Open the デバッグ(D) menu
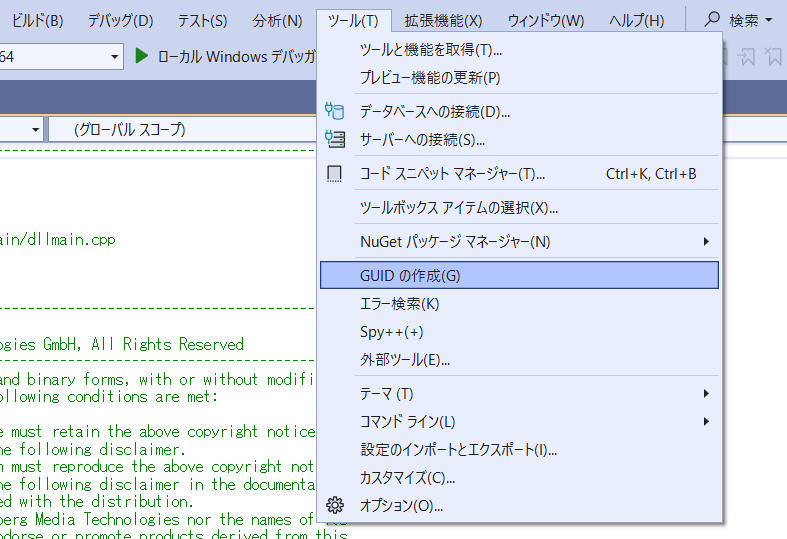This screenshot has width=787, height=539. pyautogui.click(x=120, y=20)
